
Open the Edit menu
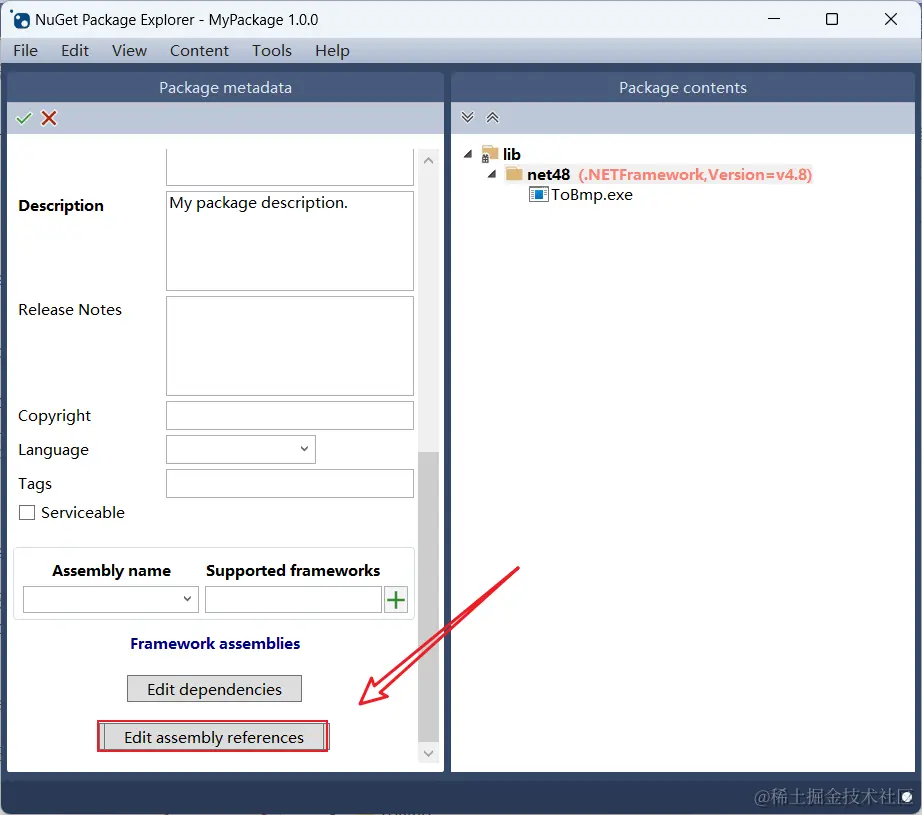pos(75,51)
